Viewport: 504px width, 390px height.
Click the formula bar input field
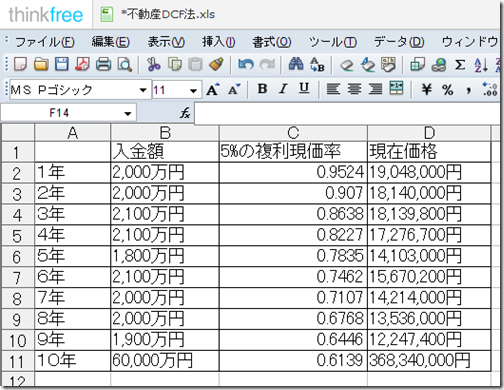click(x=347, y=113)
